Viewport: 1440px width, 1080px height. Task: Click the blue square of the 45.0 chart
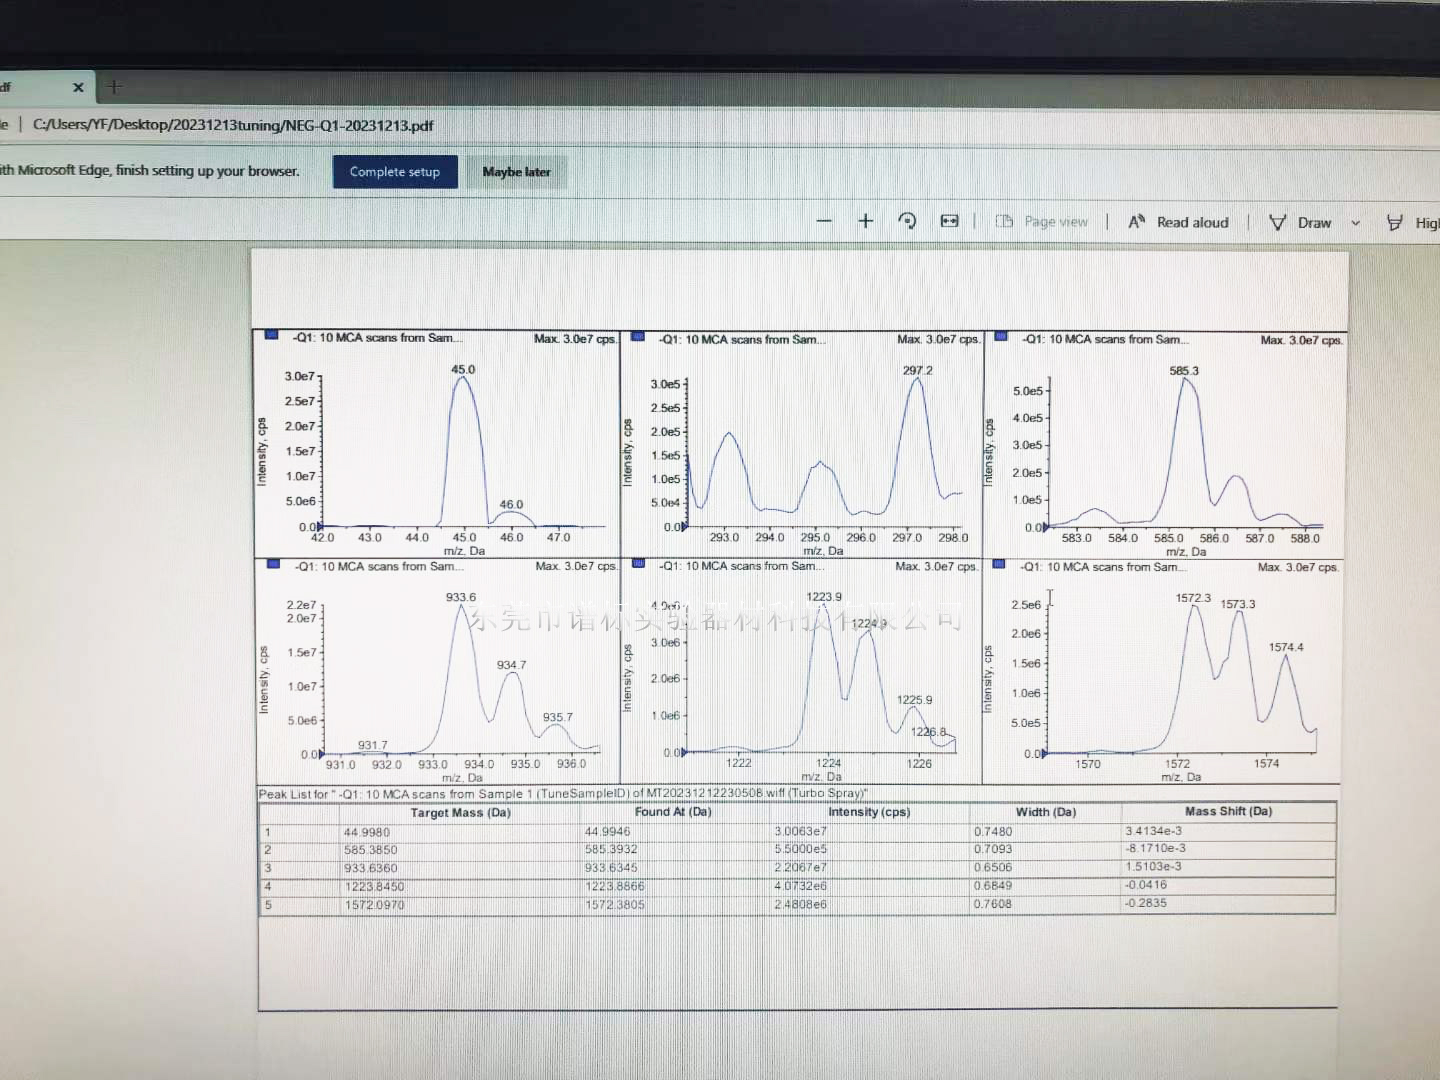click(271, 336)
